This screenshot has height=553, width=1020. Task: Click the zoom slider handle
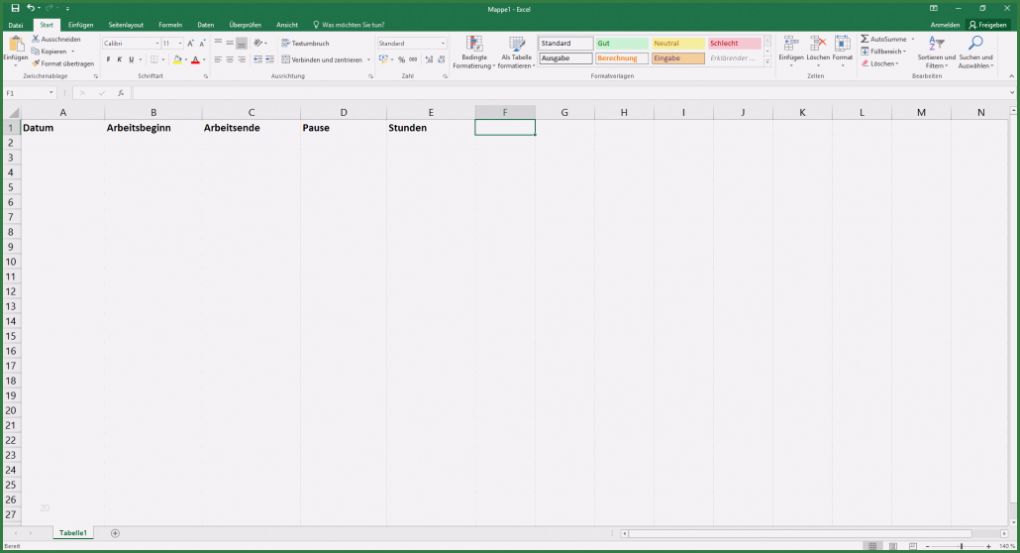tap(961, 546)
